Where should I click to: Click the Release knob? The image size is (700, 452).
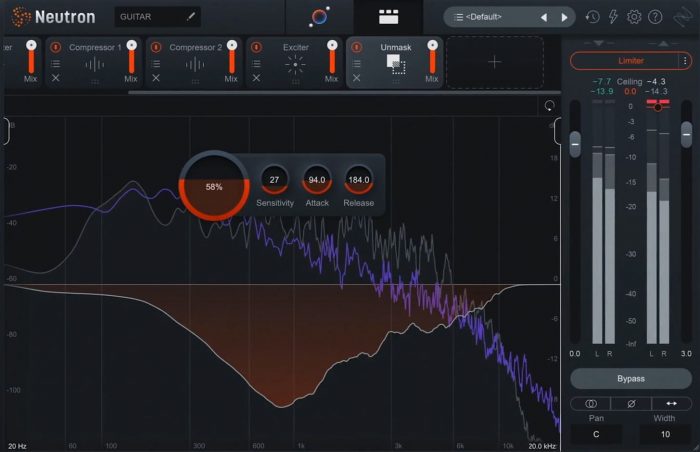358,180
